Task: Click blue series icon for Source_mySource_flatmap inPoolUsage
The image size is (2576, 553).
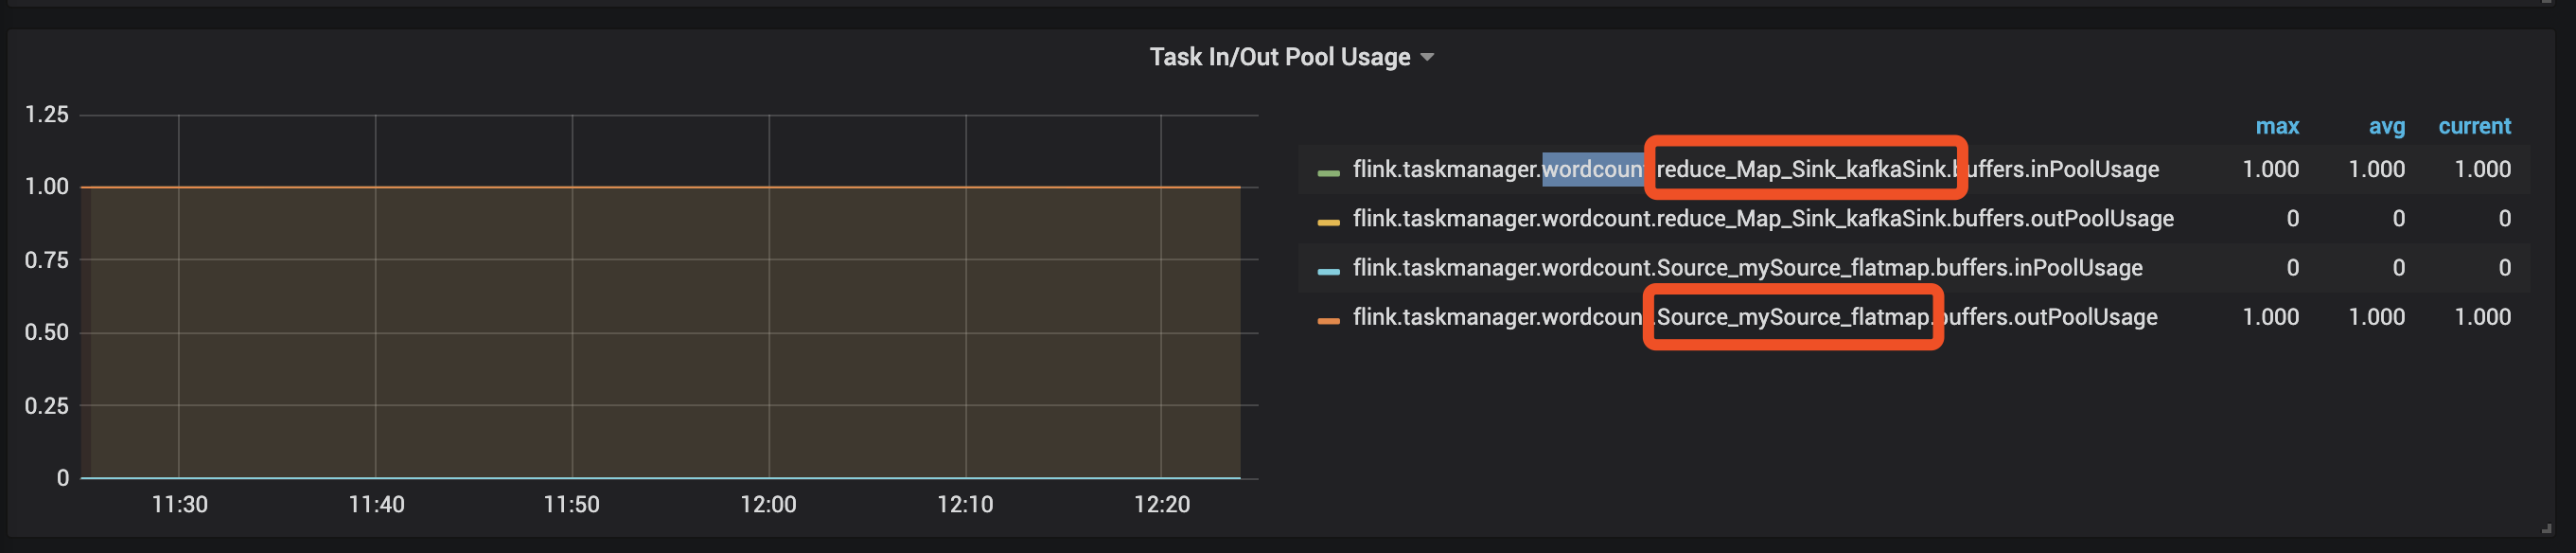Action: 1328,271
